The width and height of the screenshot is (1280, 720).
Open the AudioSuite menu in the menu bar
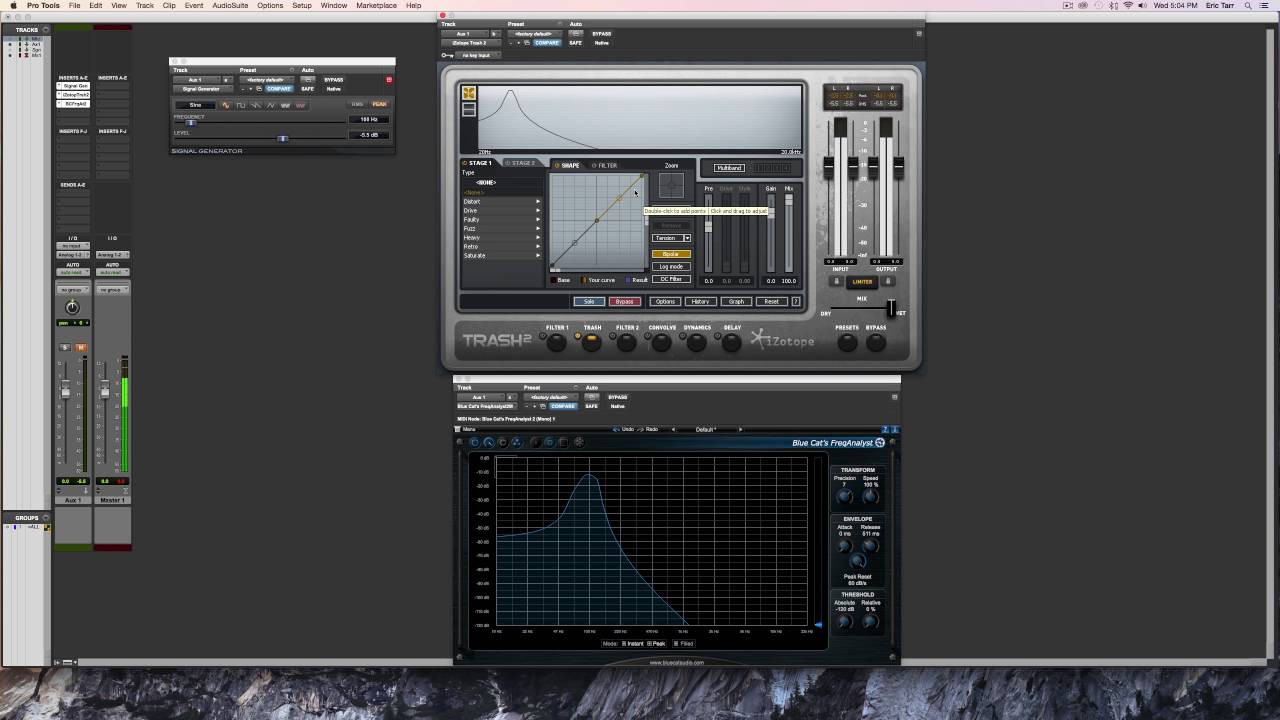tap(230, 6)
